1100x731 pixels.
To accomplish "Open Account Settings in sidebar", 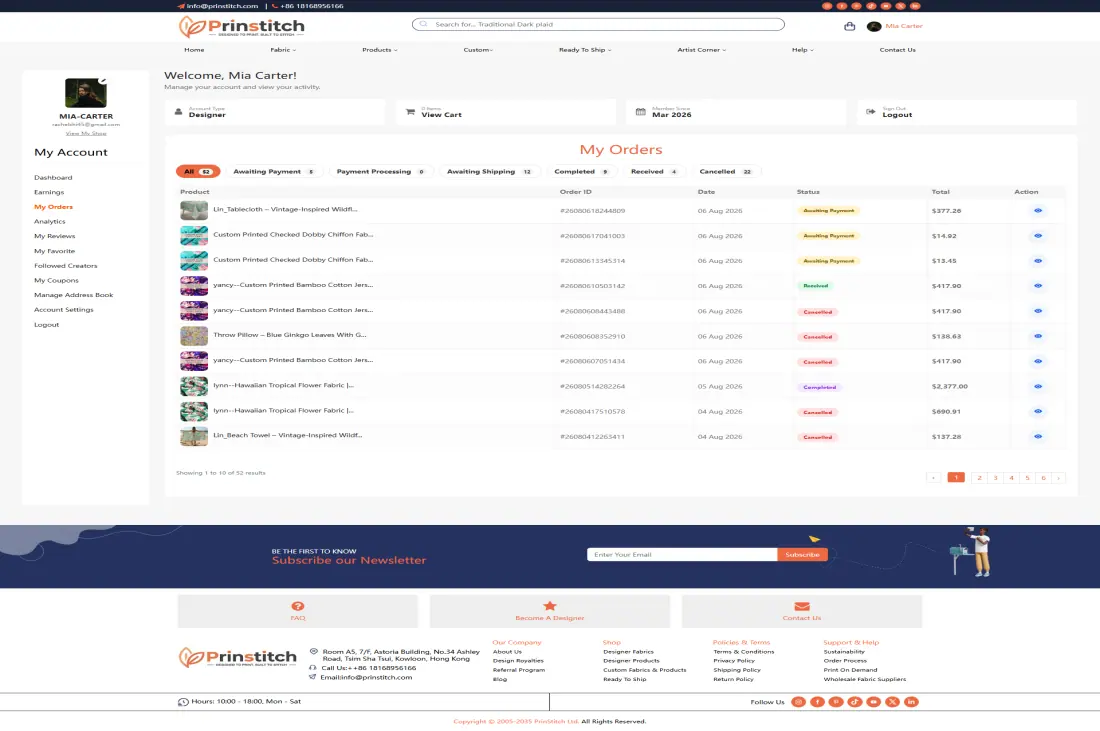I will pyautogui.click(x=64, y=309).
